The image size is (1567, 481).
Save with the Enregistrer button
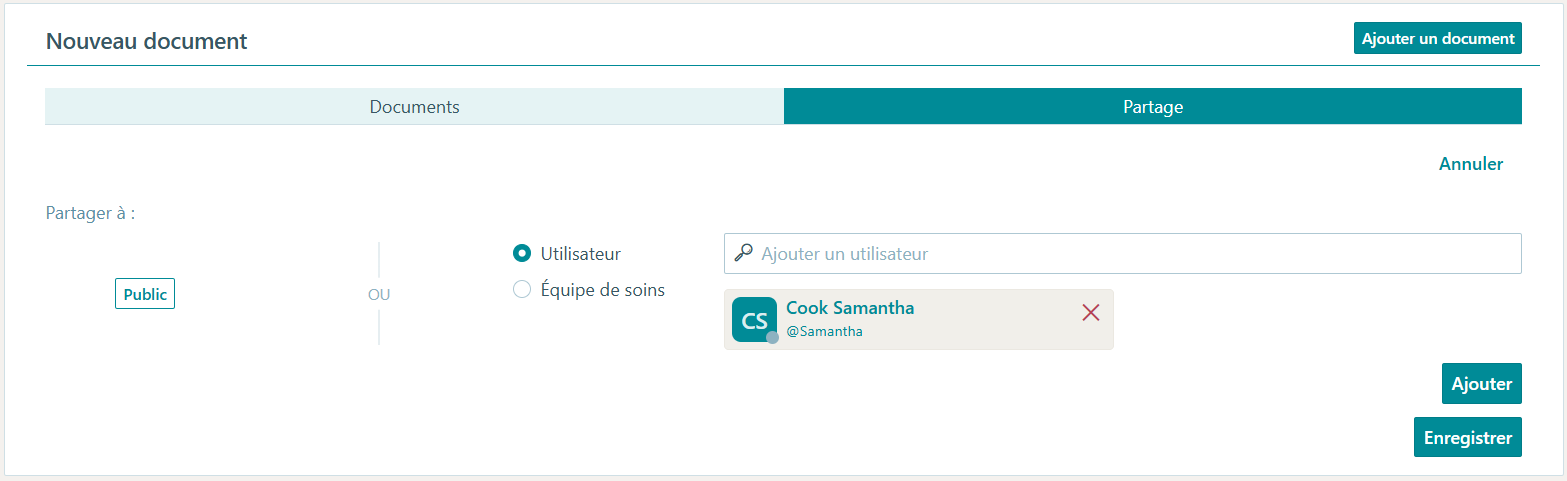pos(1468,437)
